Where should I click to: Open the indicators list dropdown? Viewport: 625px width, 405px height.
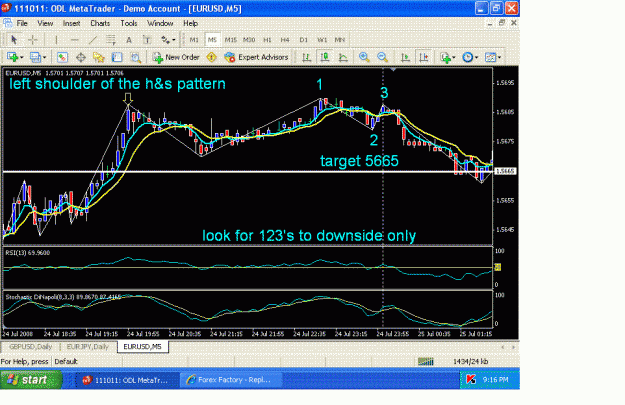click(x=448, y=57)
